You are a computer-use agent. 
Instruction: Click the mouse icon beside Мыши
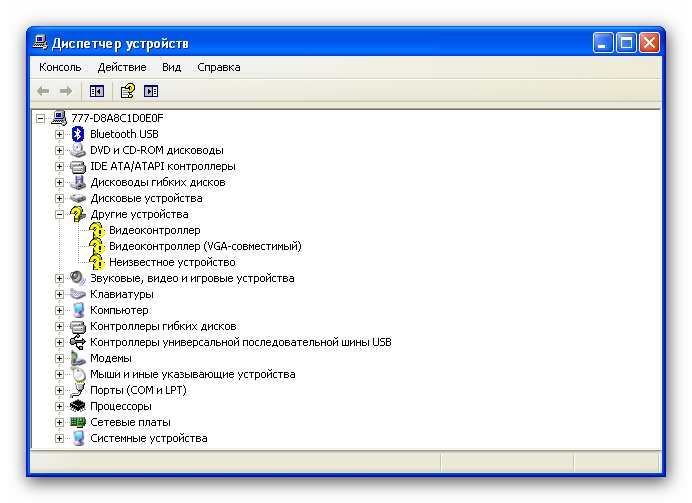tap(78, 374)
